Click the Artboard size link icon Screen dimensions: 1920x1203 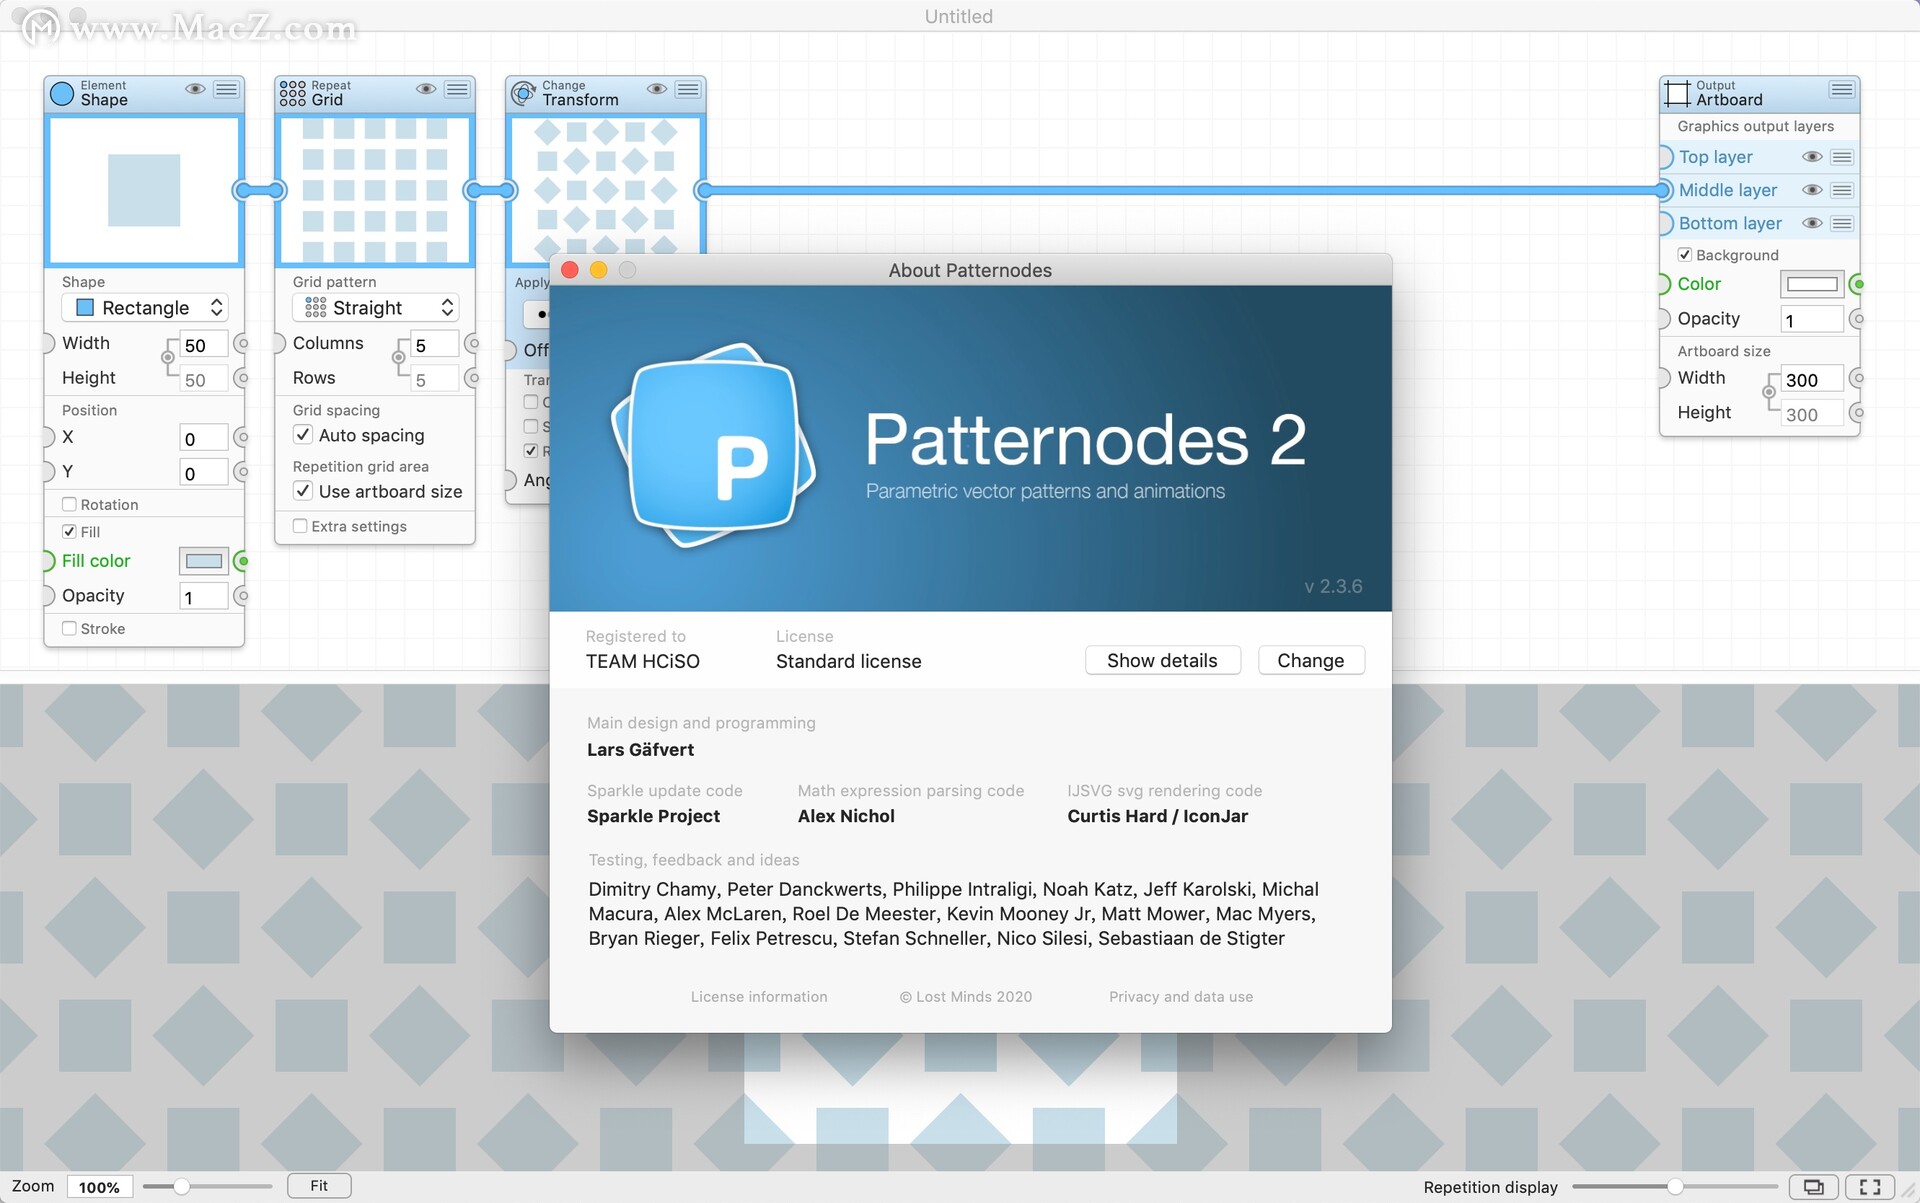click(1768, 392)
